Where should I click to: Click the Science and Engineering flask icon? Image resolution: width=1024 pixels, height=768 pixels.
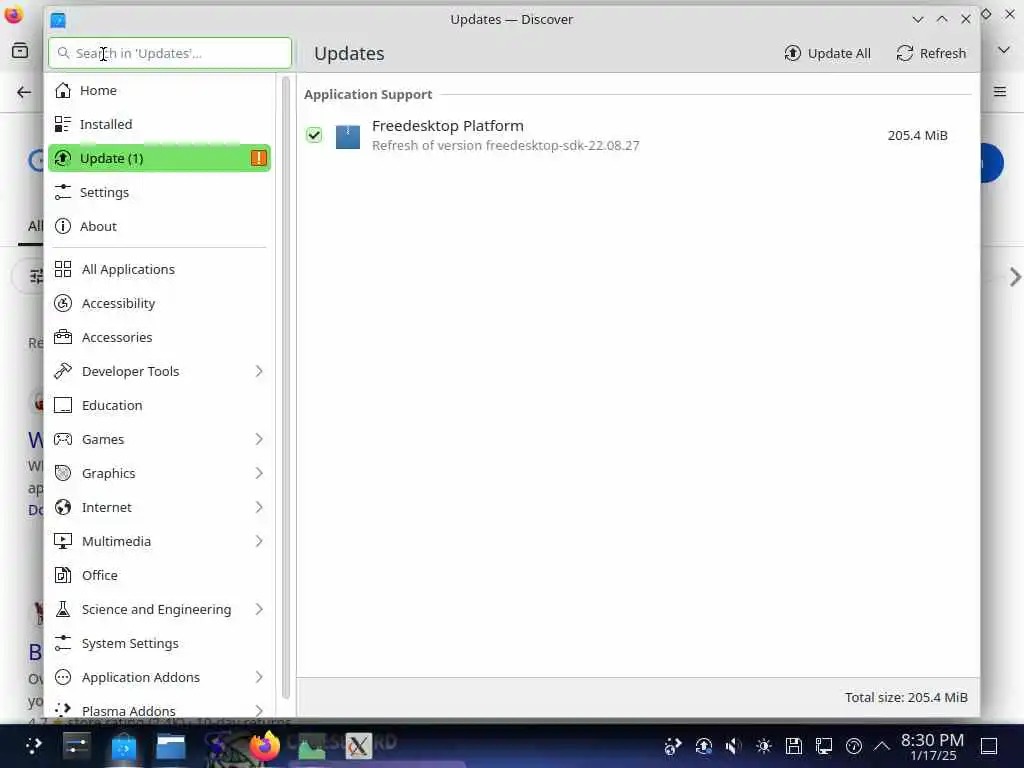[x=63, y=609]
